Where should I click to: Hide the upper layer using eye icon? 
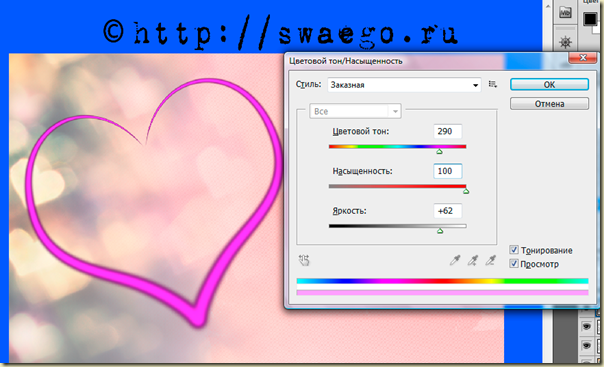tap(586, 327)
